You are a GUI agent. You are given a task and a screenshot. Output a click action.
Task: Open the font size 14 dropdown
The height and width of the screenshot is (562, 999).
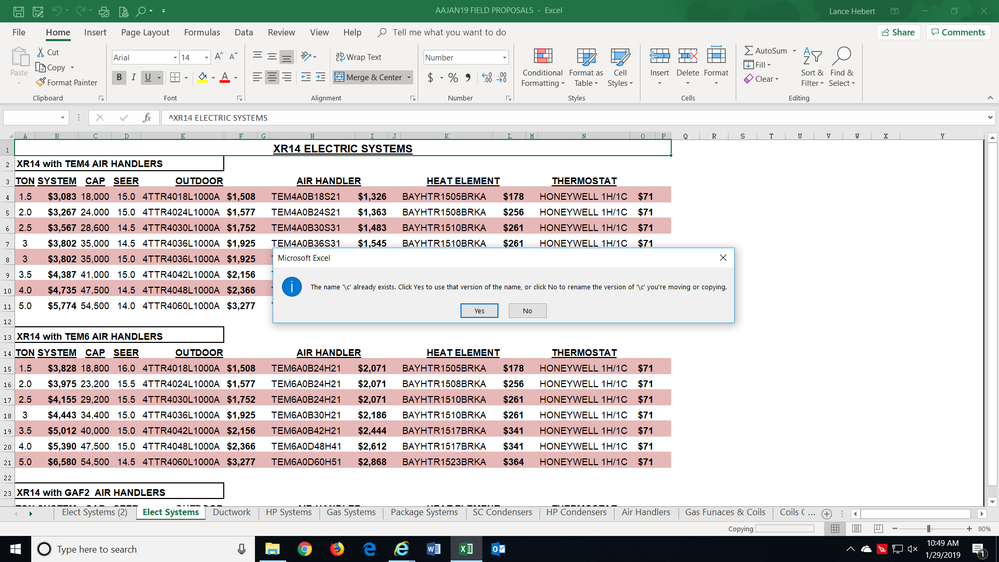pos(206,57)
